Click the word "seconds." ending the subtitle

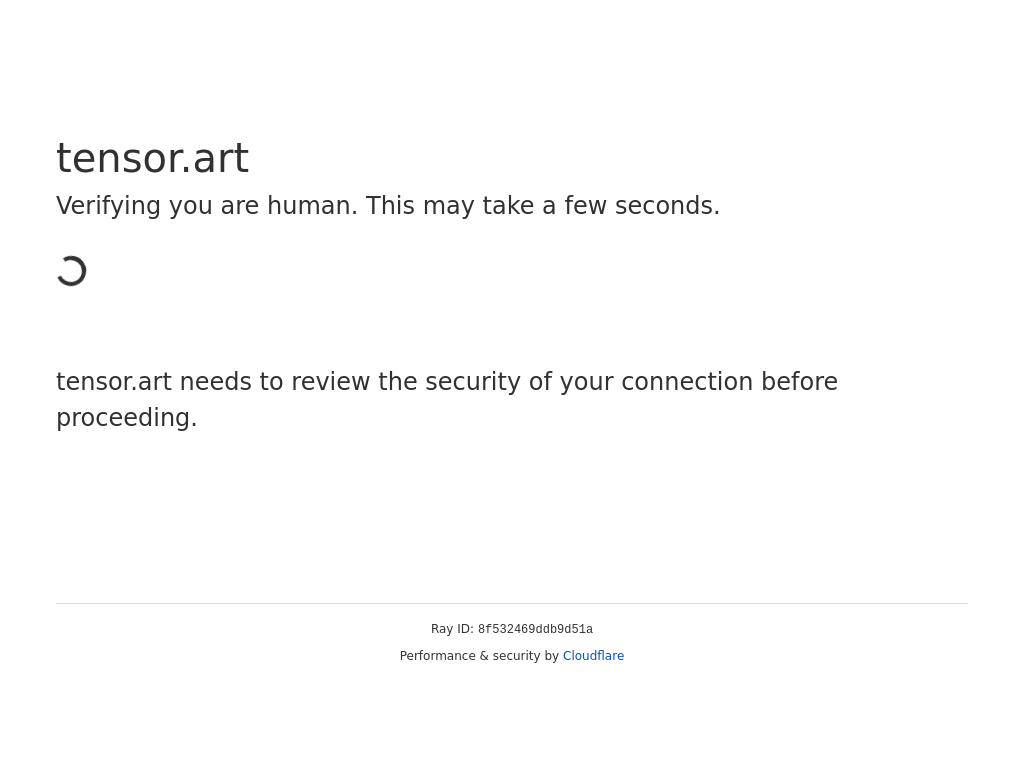pyautogui.click(x=667, y=206)
